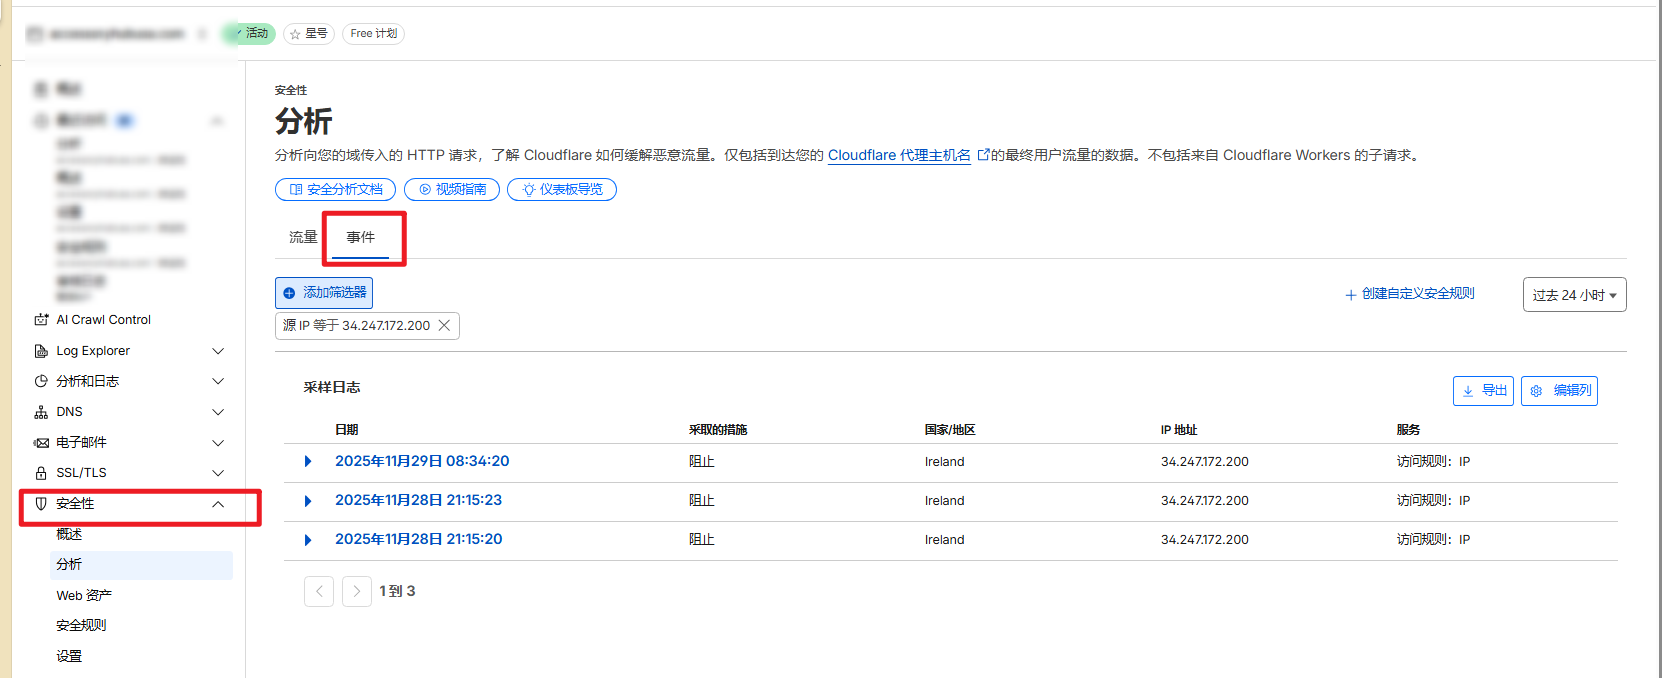Expand the 21:15:20 log row
Screen dimensions: 1662x678
point(308,540)
